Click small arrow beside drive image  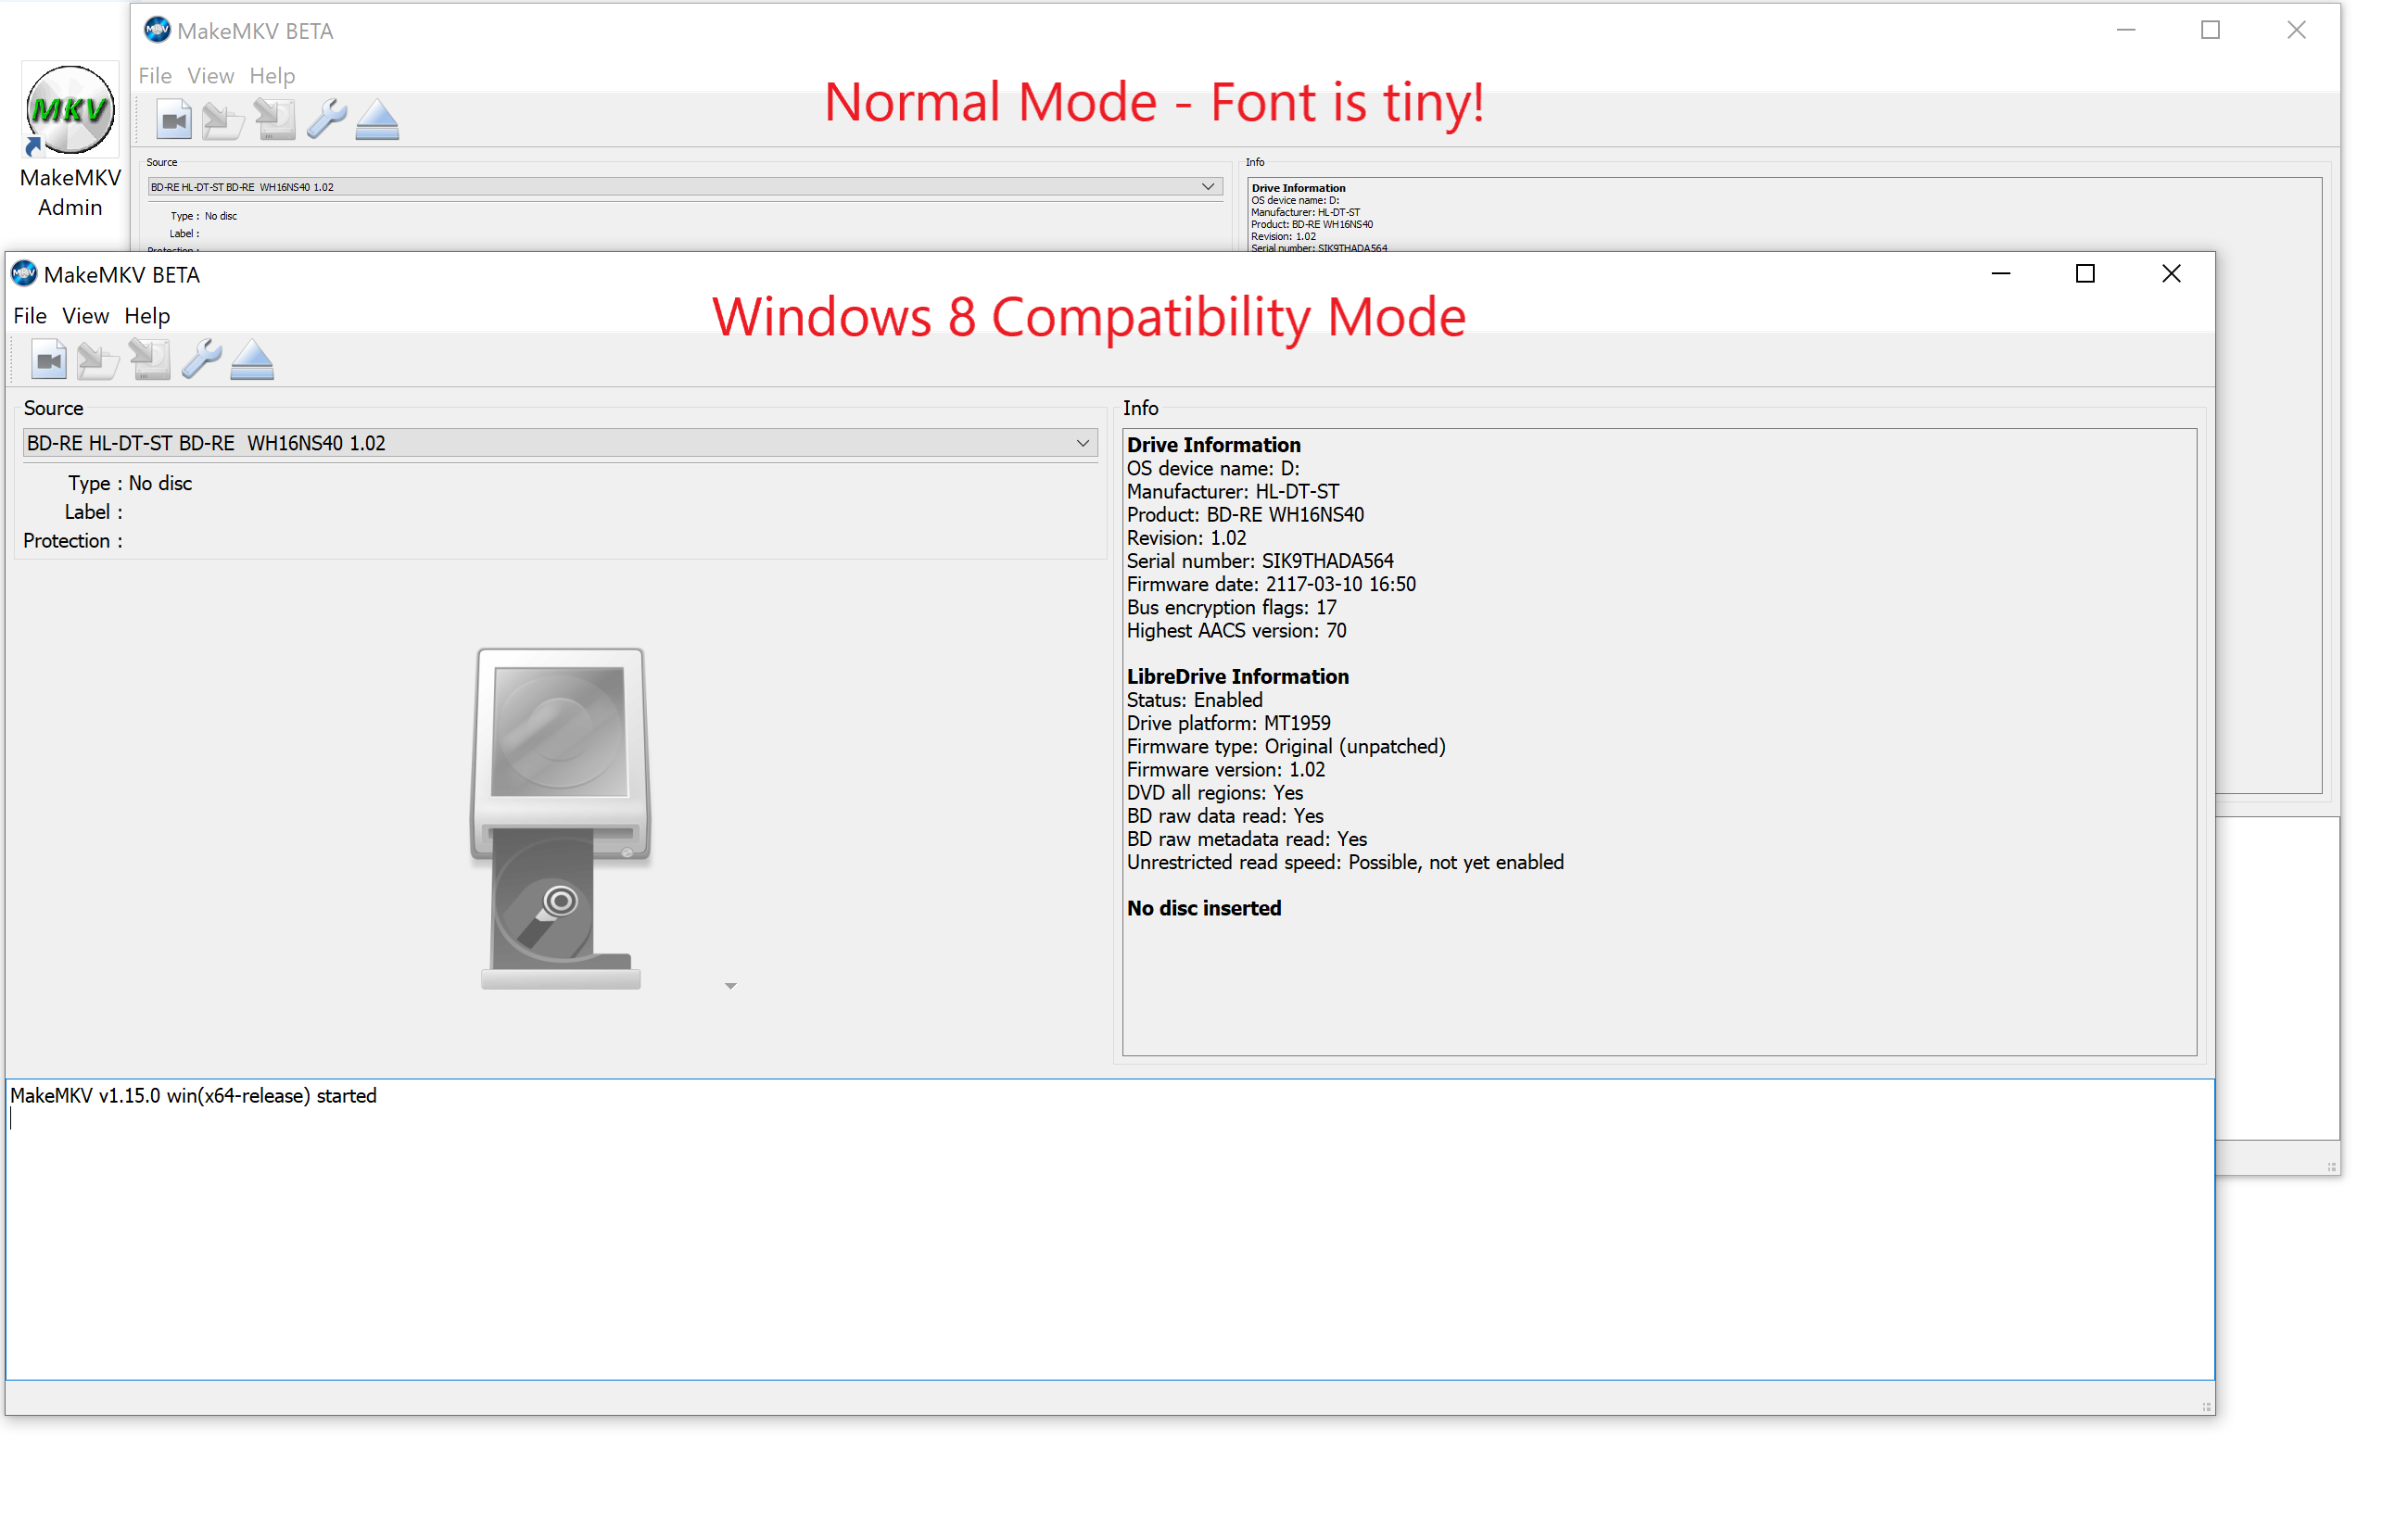point(731,986)
